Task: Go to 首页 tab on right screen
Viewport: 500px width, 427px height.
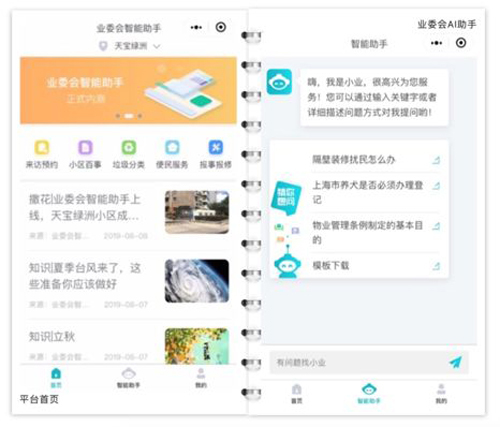Action: click(297, 394)
